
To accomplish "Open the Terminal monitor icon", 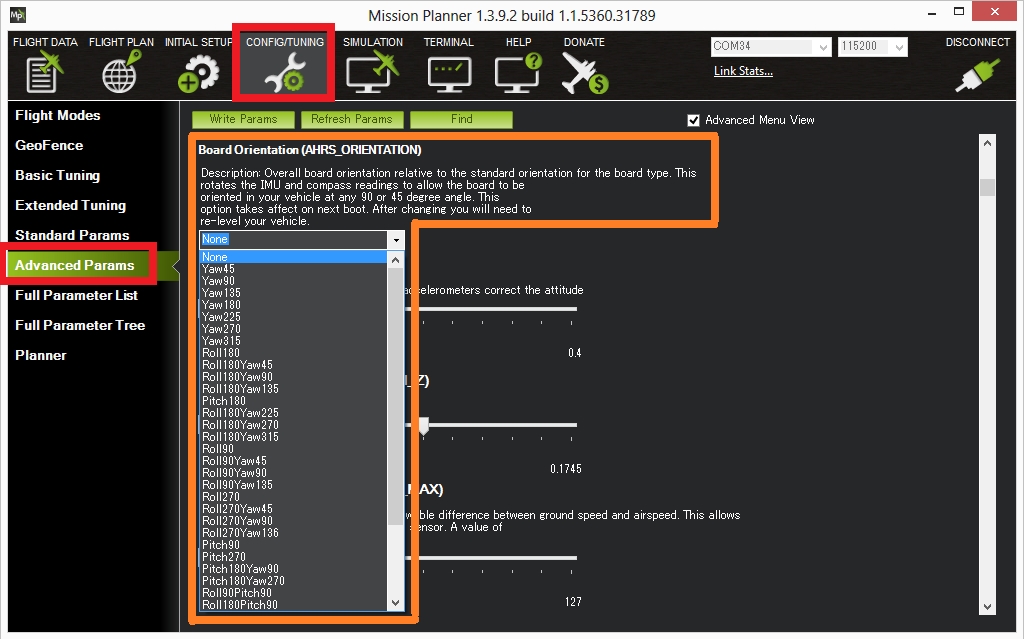I will 448,74.
